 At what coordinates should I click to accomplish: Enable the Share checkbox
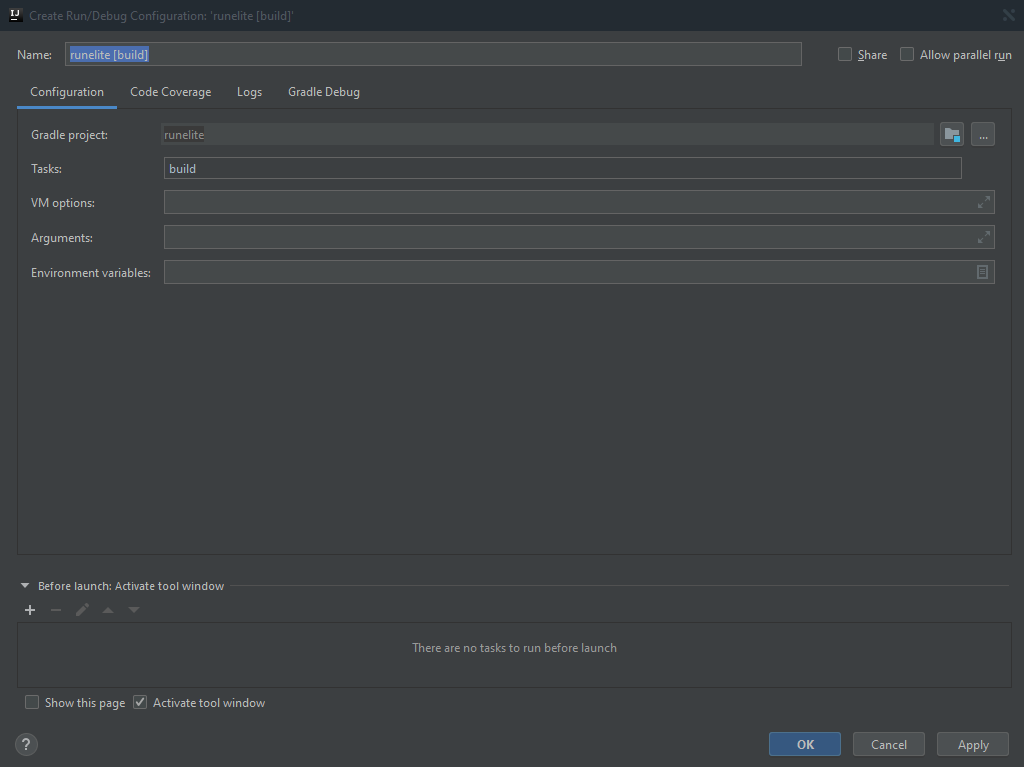coord(845,54)
